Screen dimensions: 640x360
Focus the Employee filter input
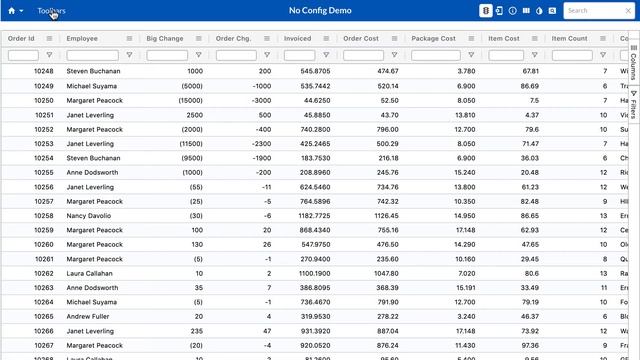click(93, 55)
